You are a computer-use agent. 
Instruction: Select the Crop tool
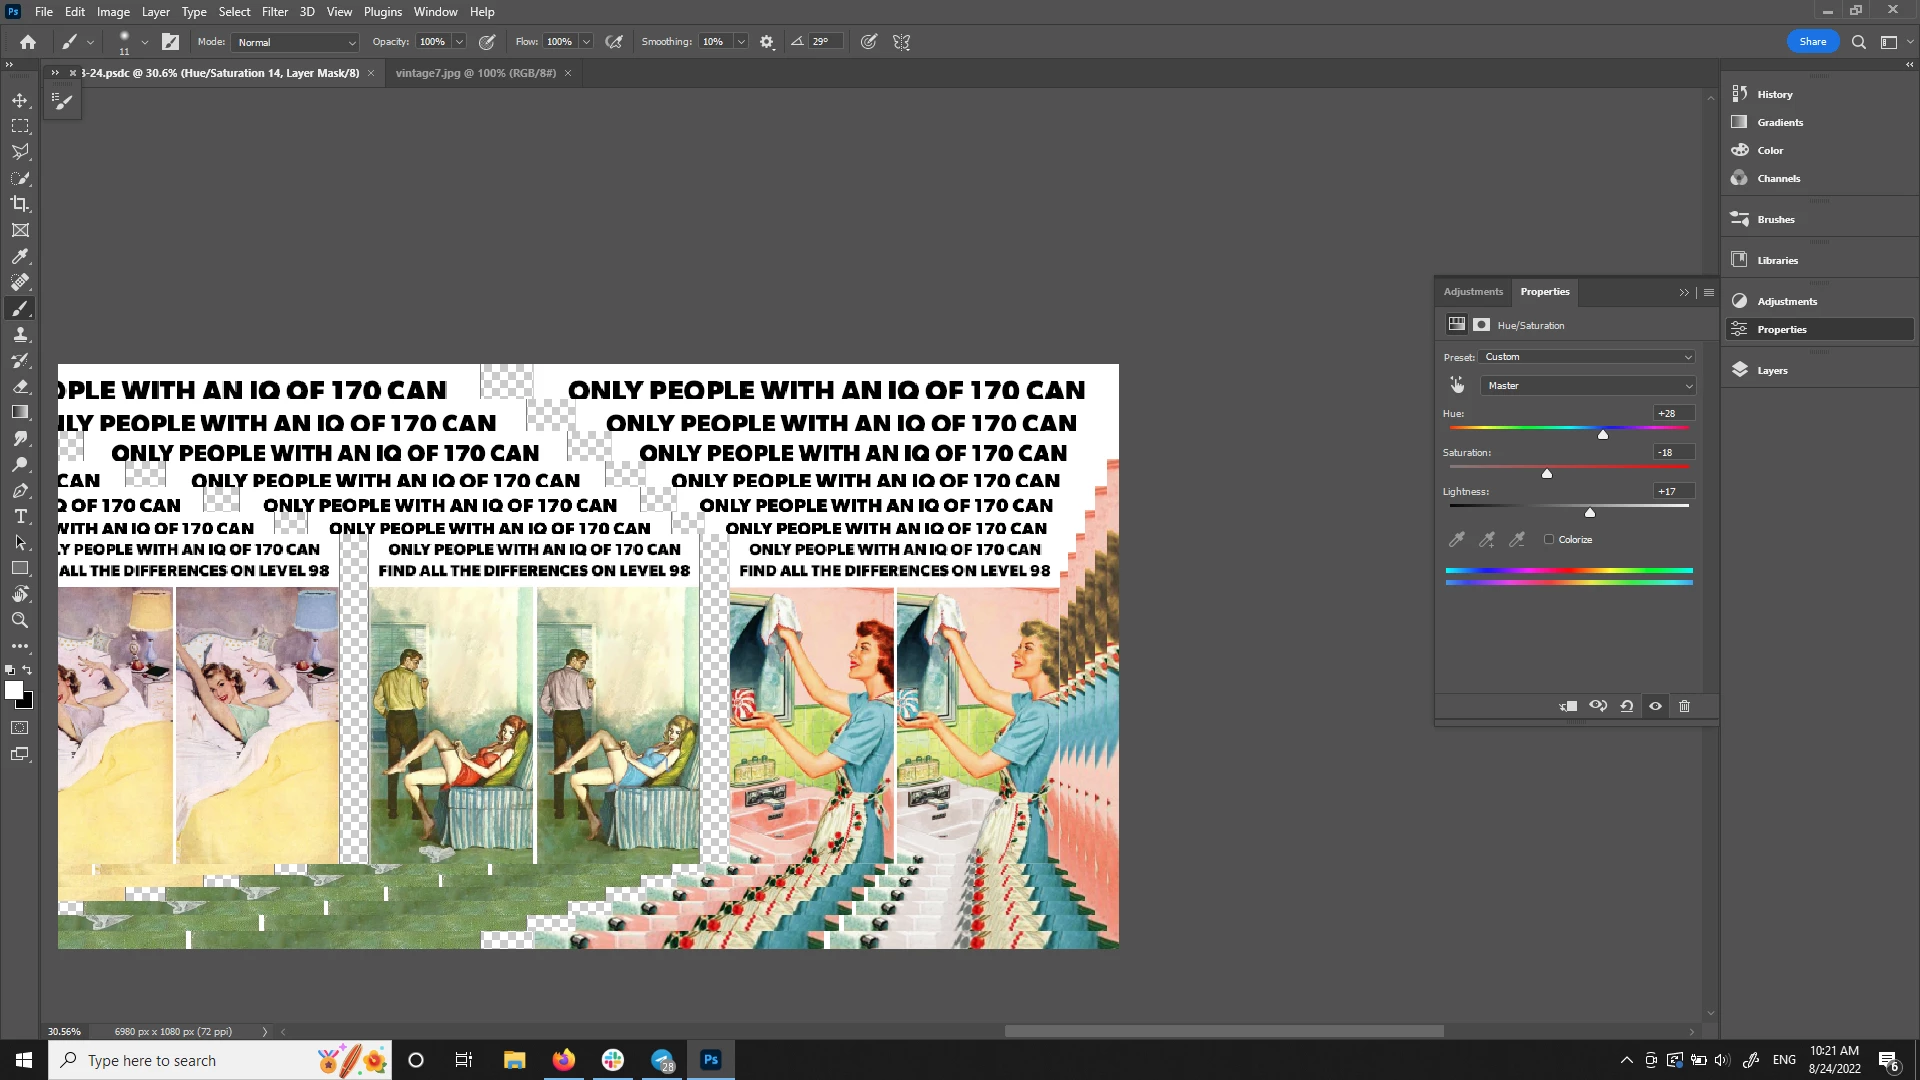pos(20,204)
